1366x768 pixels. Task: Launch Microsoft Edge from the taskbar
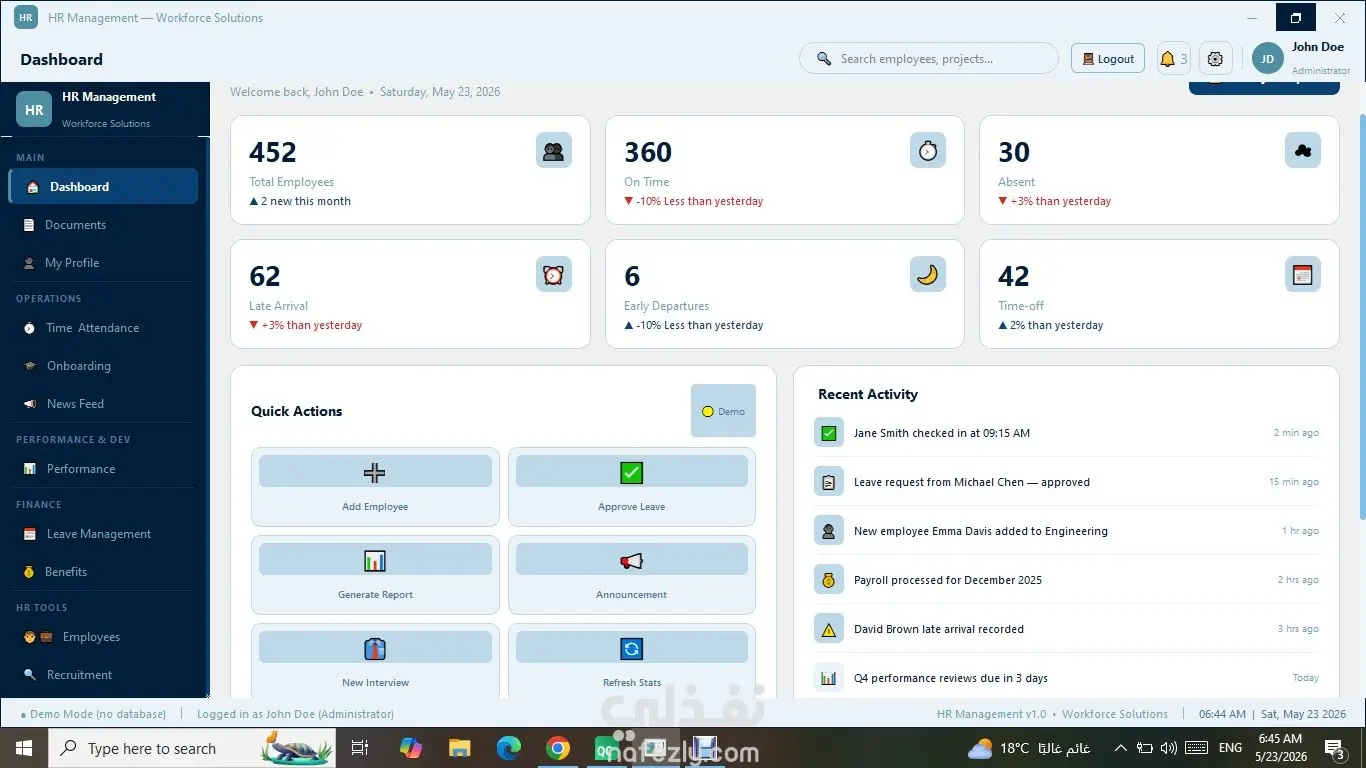pyautogui.click(x=509, y=748)
